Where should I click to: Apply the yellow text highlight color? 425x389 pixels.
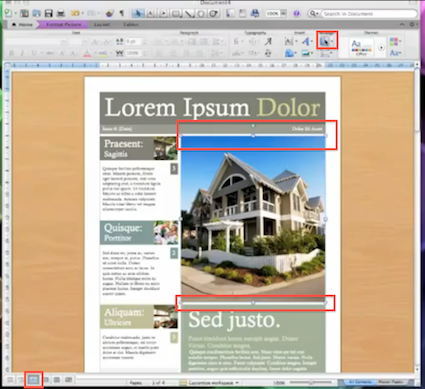click(103, 53)
